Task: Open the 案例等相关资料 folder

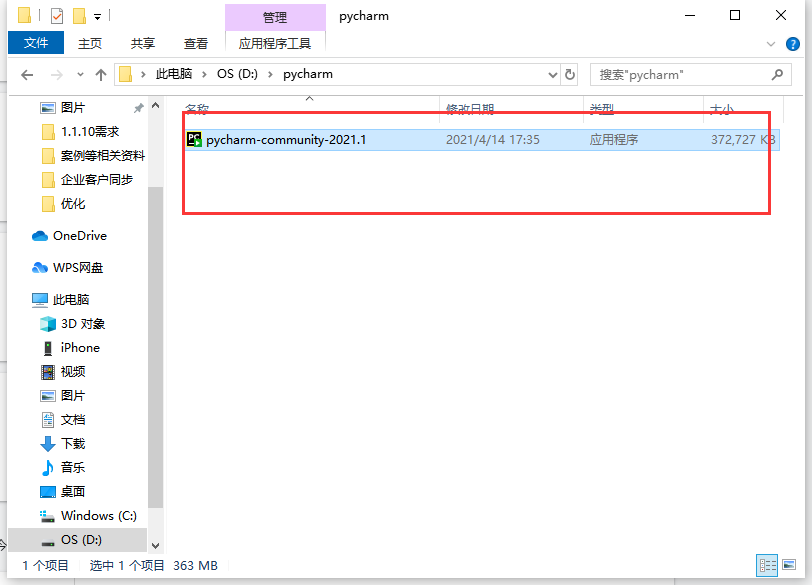Action: [x=103, y=155]
